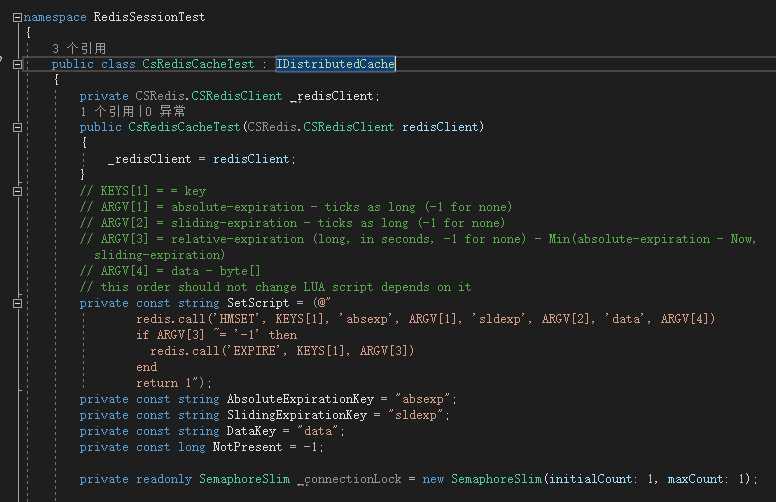Viewport: 776px width, 502px height.
Task: Open the "1 个引用" CodeLens link
Action: 106,112
